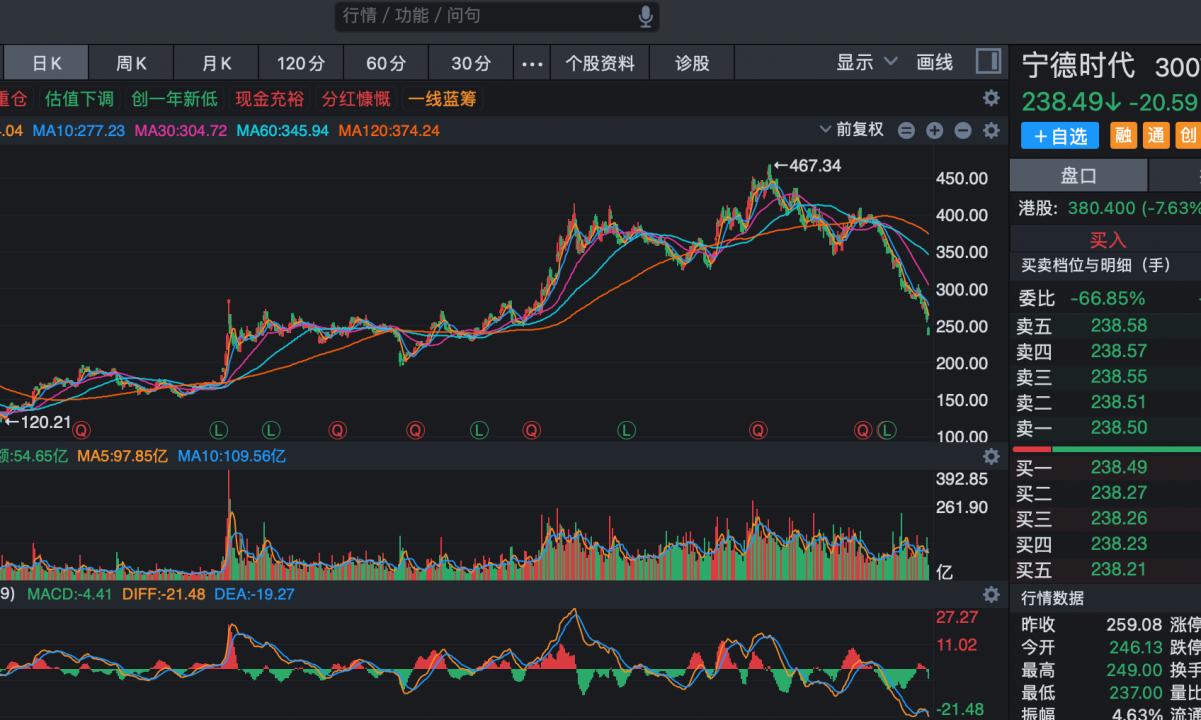Click the 买入 buy button

(1107, 239)
